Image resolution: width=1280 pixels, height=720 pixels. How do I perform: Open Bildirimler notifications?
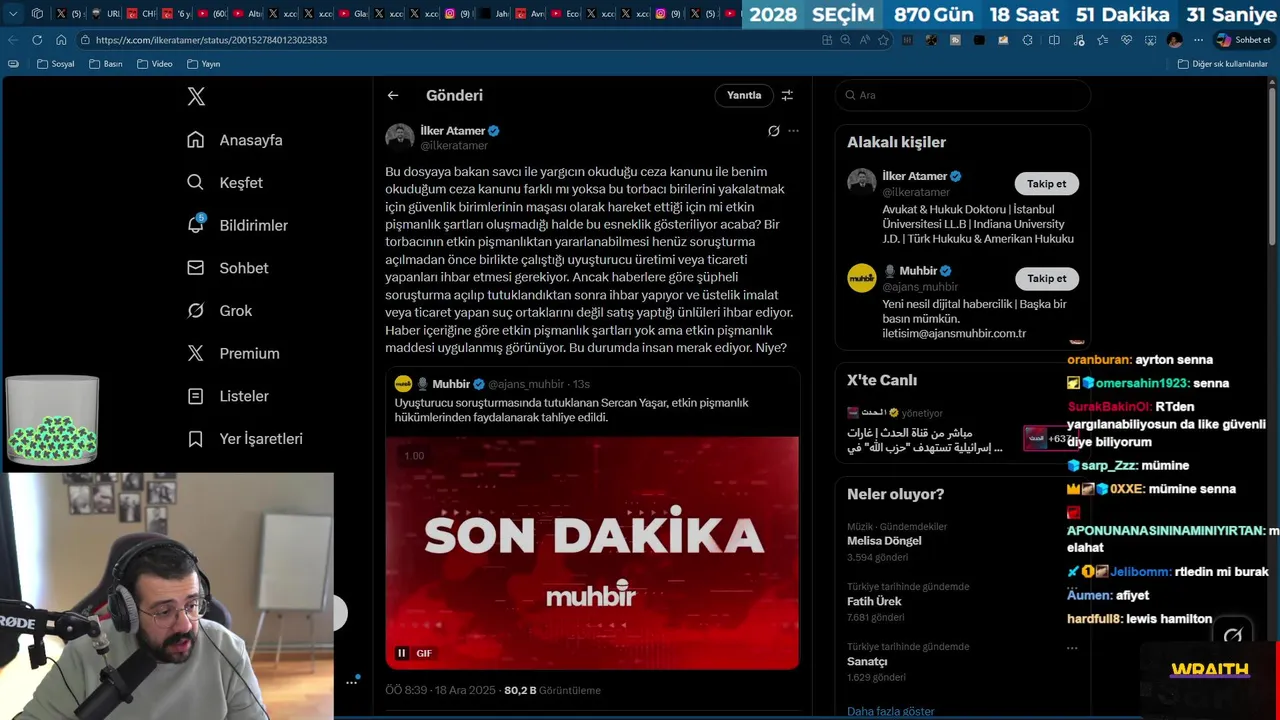237,225
